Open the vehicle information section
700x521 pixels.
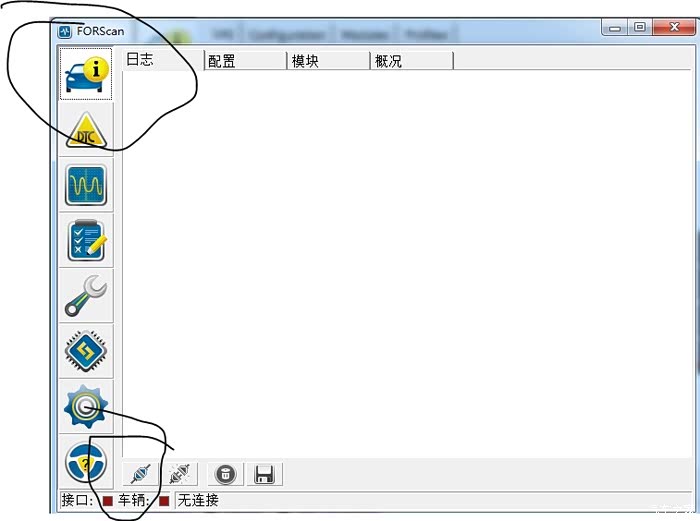coord(86,74)
